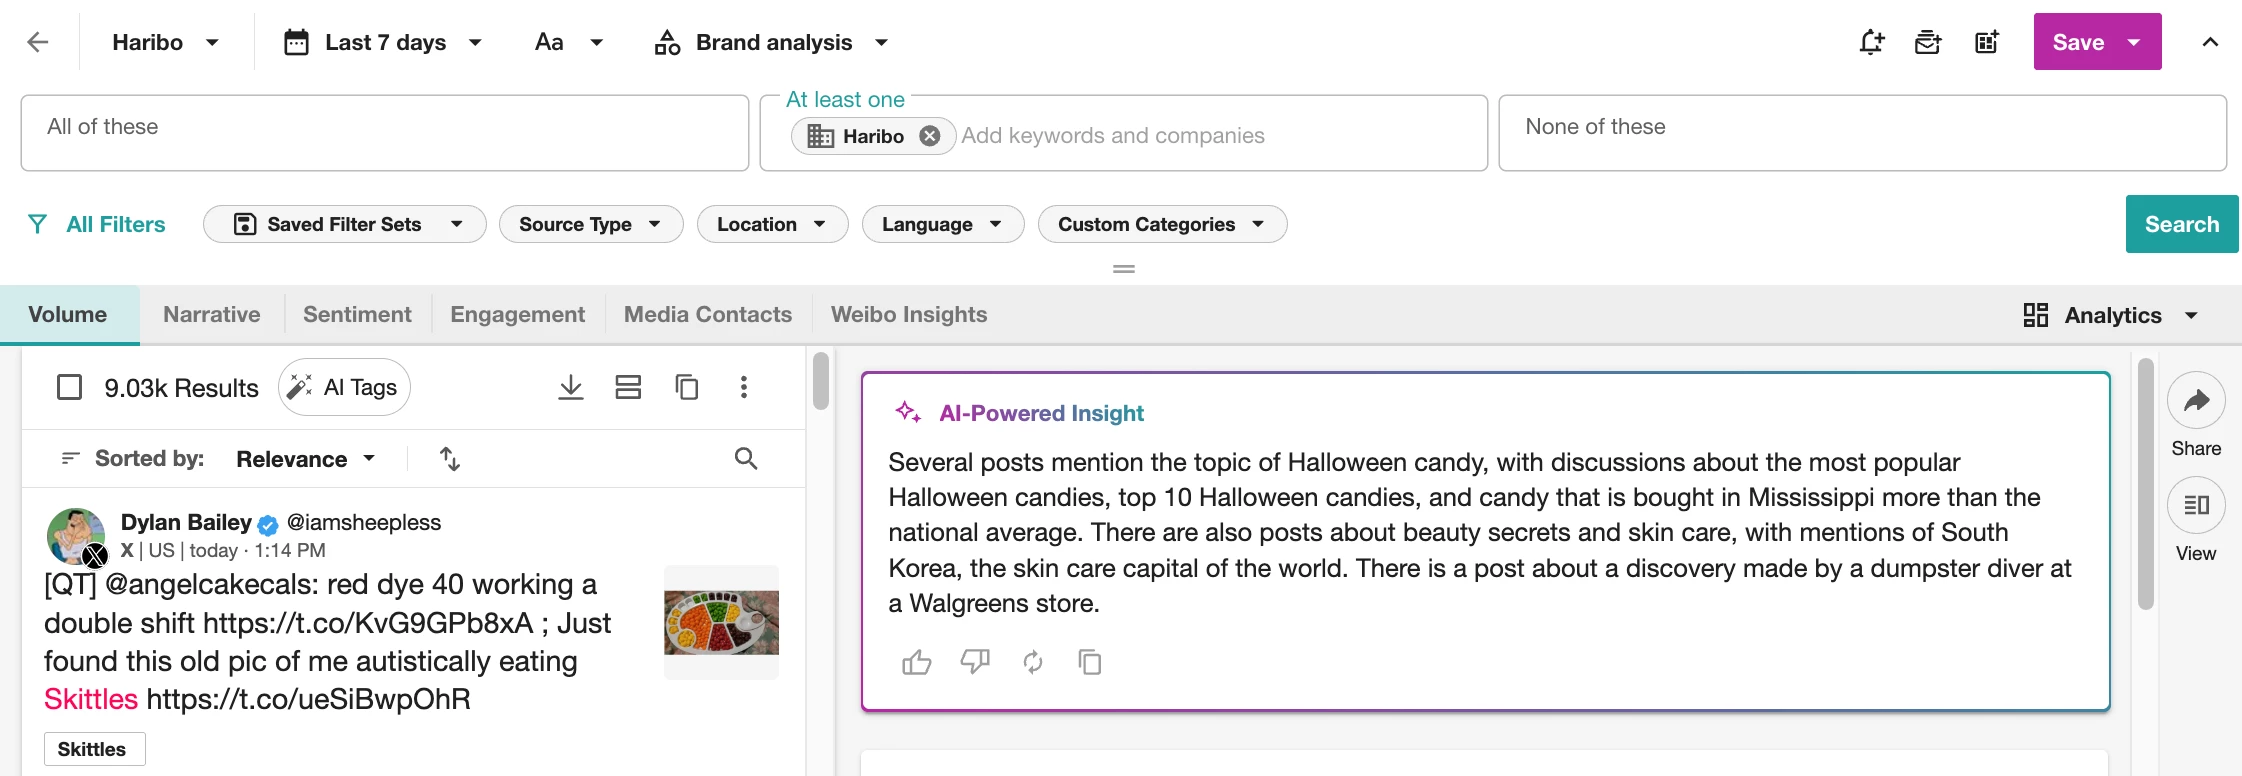The width and height of the screenshot is (2242, 776).
Task: Collapse the search panel with chevron up
Action: [x=2210, y=42]
